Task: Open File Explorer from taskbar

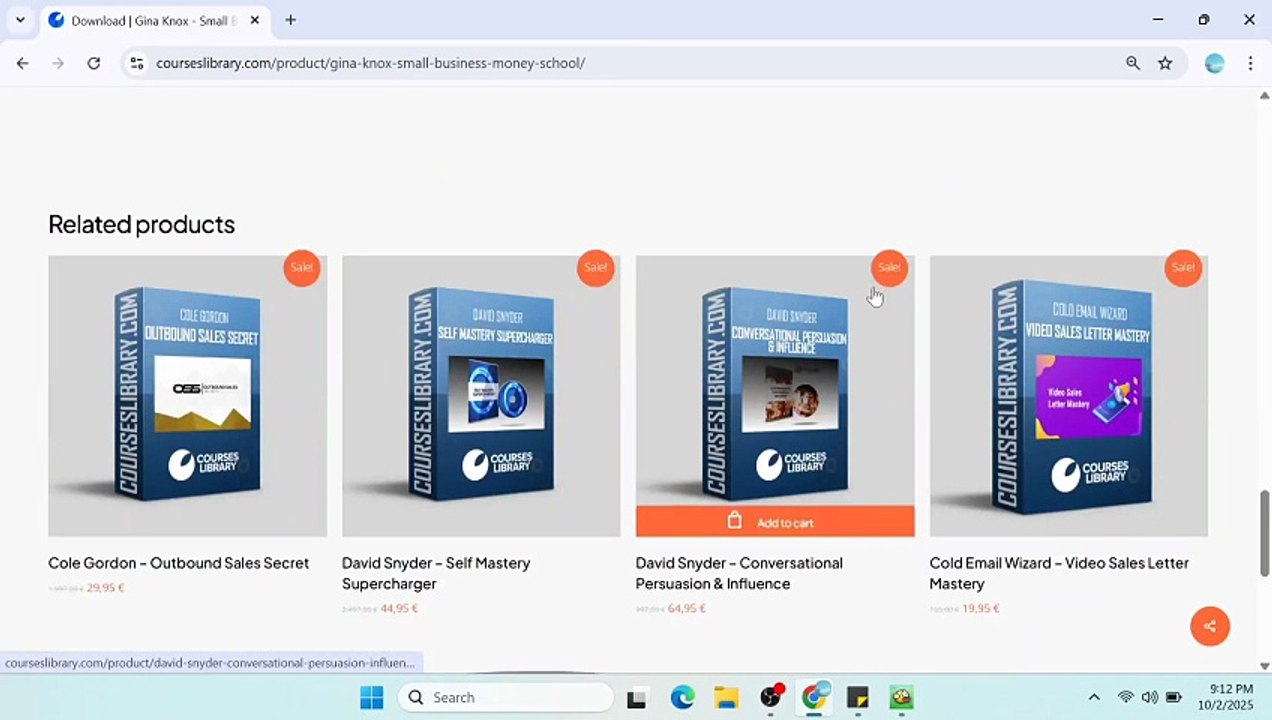Action: 726,698
